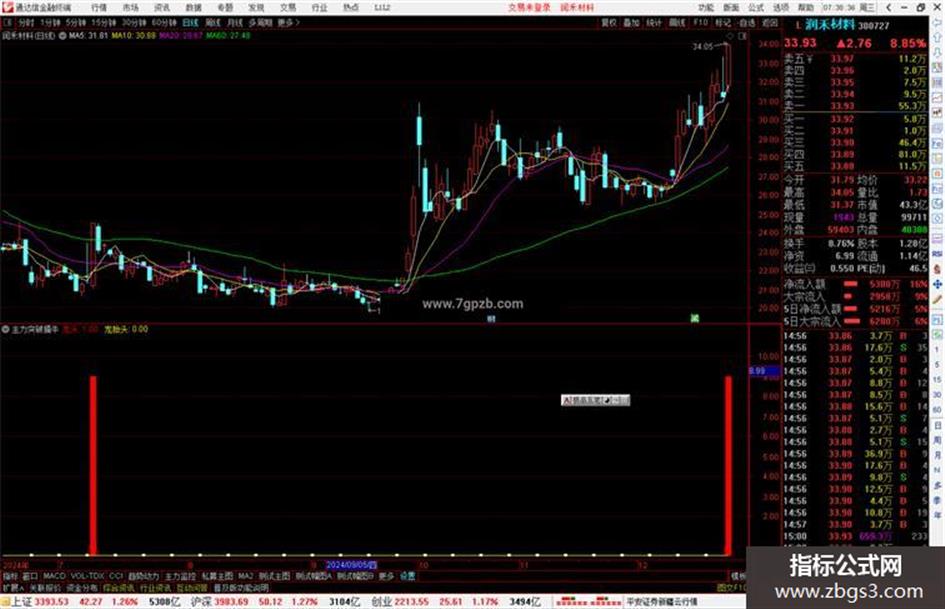The width and height of the screenshot is (945, 609).
Task: Click the 创业 index value in status bar
Action: pyautogui.click(x=412, y=602)
